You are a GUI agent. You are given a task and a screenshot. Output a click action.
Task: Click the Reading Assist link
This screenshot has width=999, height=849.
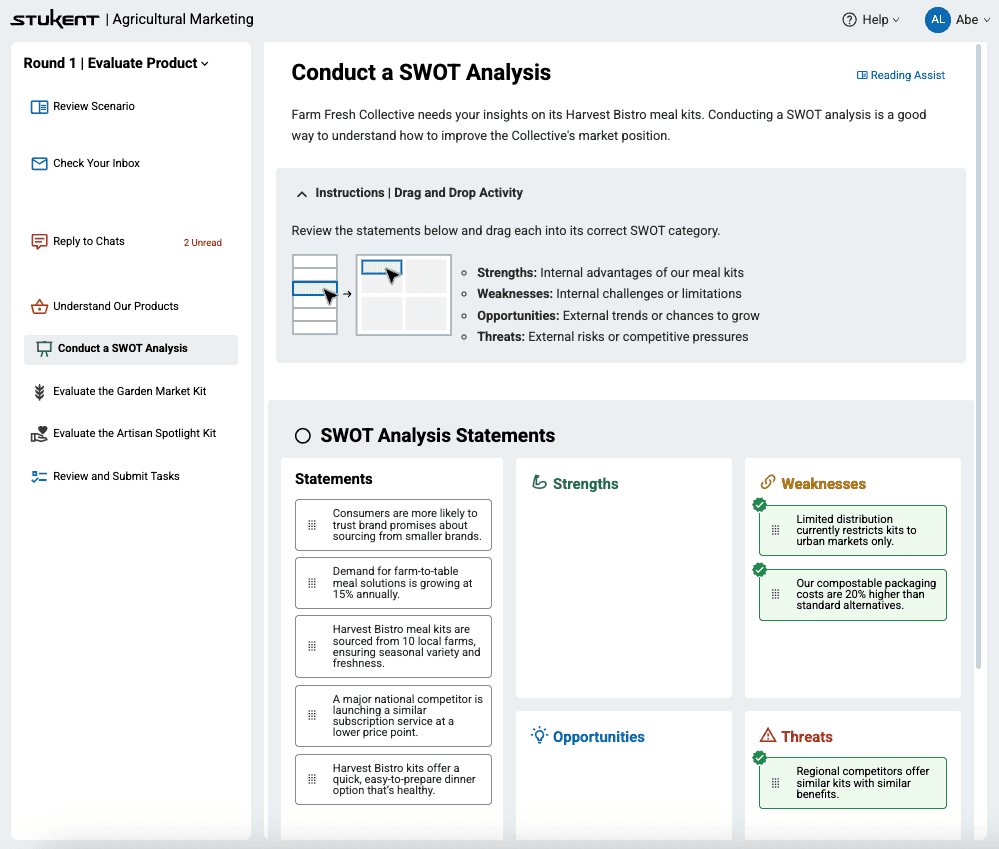[x=901, y=75]
